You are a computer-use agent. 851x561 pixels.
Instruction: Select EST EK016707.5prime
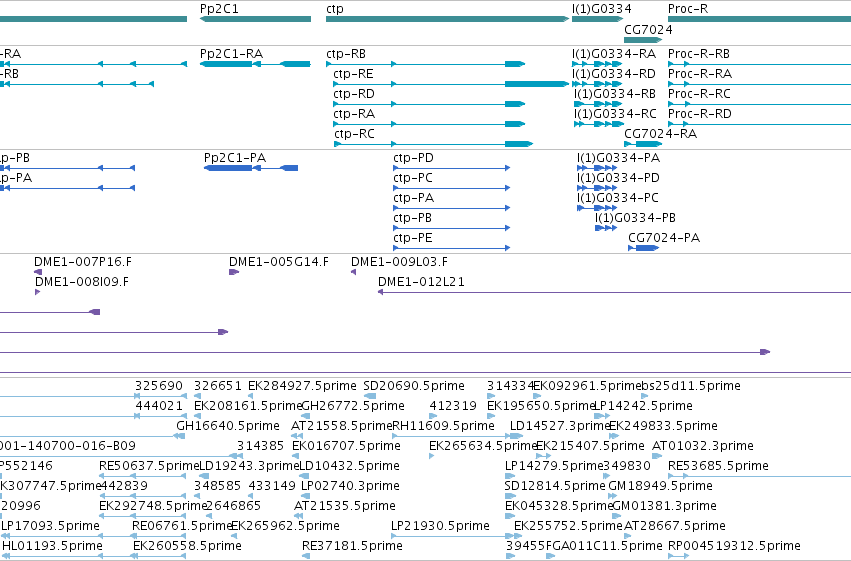pos(346,447)
